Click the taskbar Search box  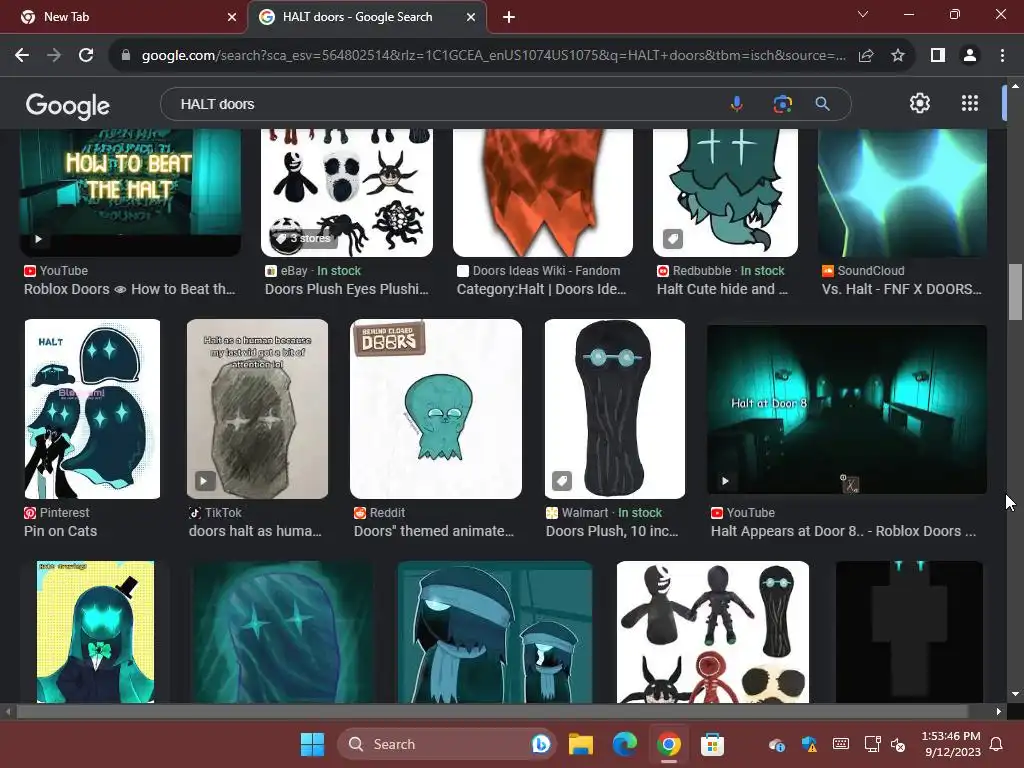446,744
